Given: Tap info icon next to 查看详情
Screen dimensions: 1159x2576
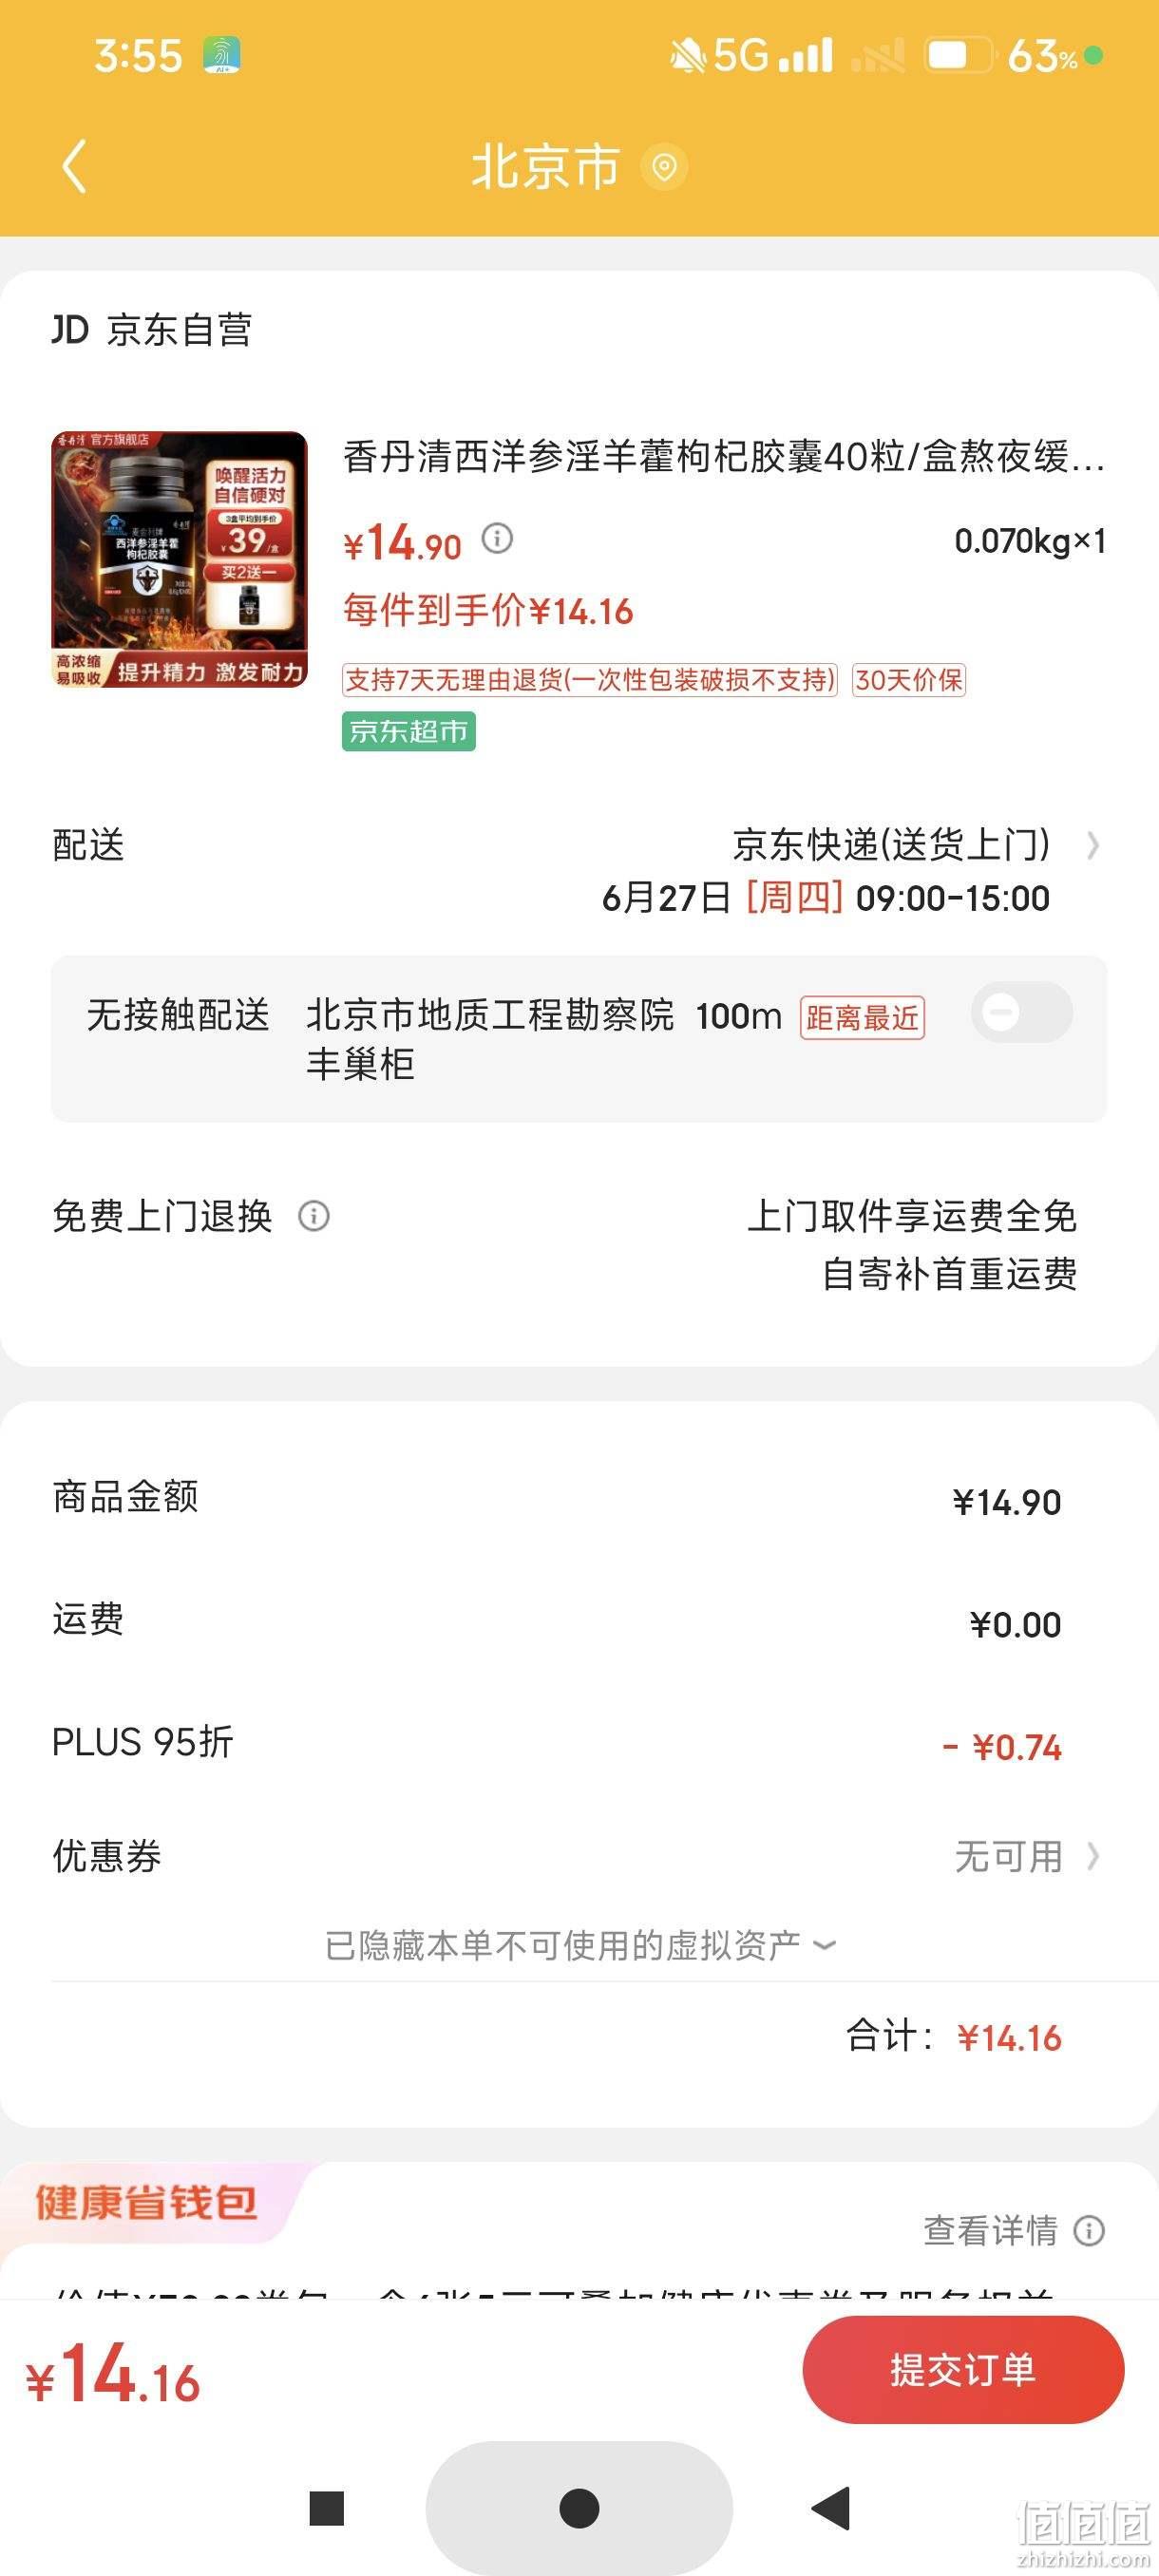Looking at the screenshot, I should (x=1089, y=2230).
